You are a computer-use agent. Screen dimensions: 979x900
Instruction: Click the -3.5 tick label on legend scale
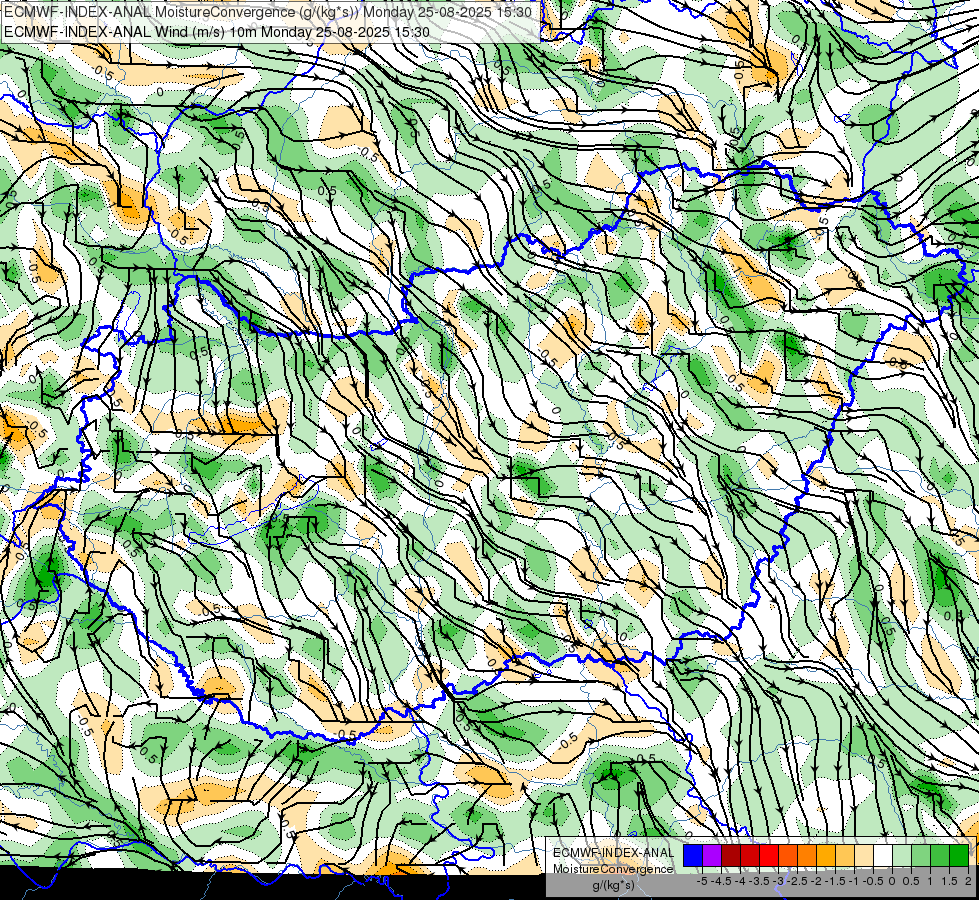[759, 881]
